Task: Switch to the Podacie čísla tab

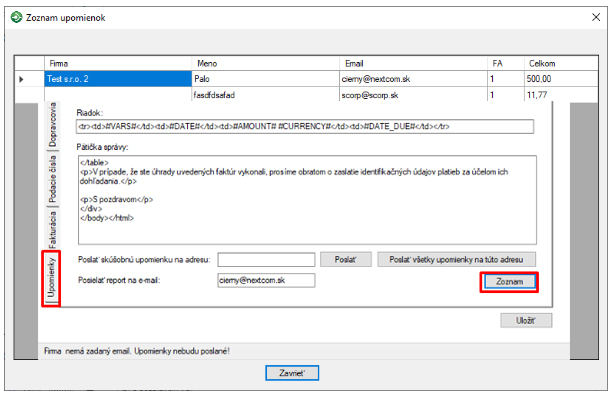Action: [x=52, y=178]
